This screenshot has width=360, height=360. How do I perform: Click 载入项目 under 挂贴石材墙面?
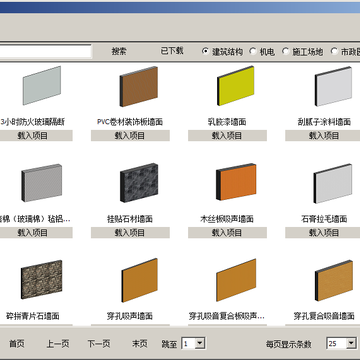tap(130, 232)
